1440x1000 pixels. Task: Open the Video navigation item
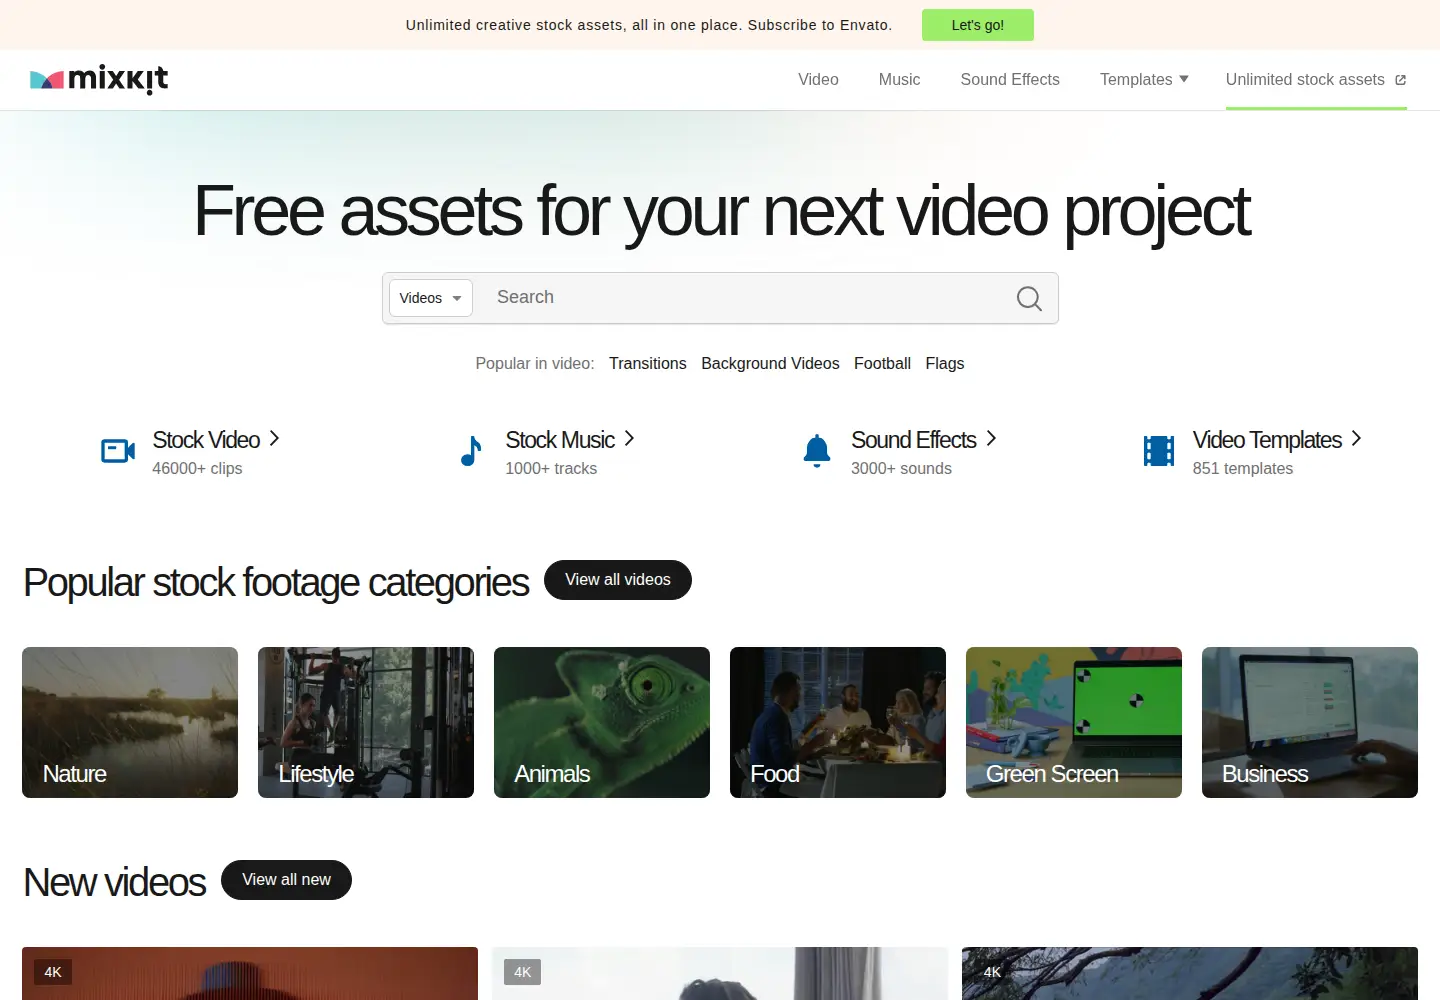coord(818,79)
